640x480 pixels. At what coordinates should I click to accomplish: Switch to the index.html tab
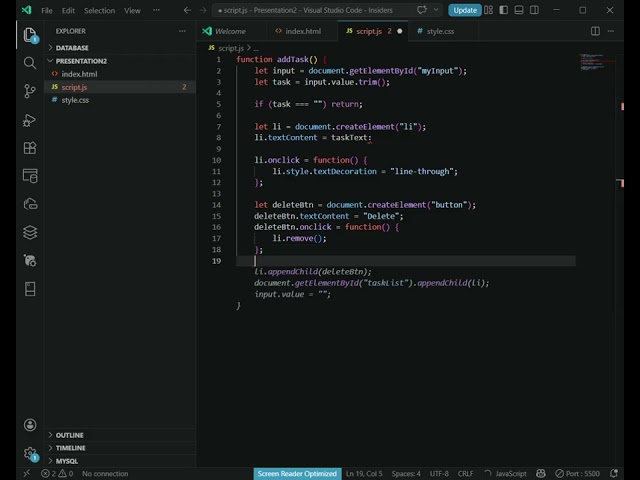[x=302, y=31]
